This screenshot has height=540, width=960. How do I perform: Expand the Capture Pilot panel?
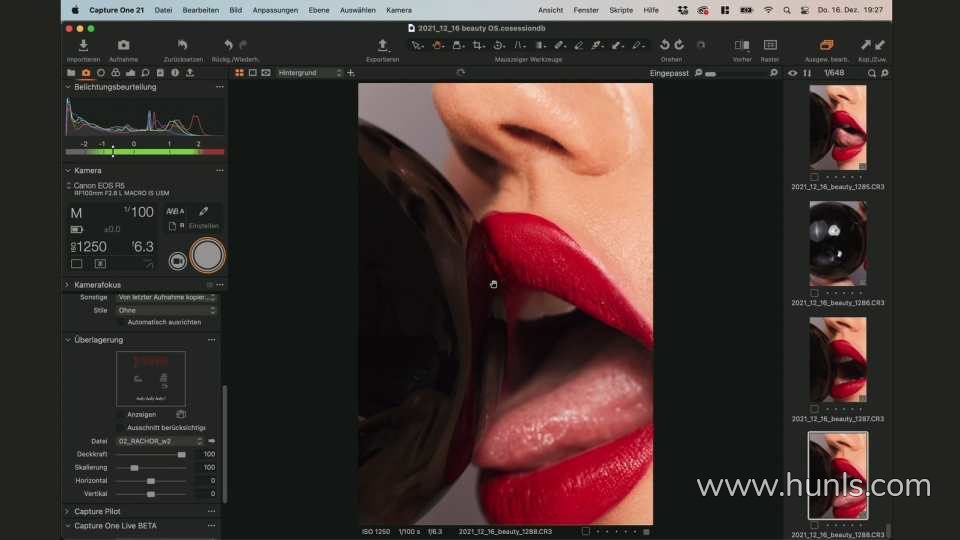97,511
